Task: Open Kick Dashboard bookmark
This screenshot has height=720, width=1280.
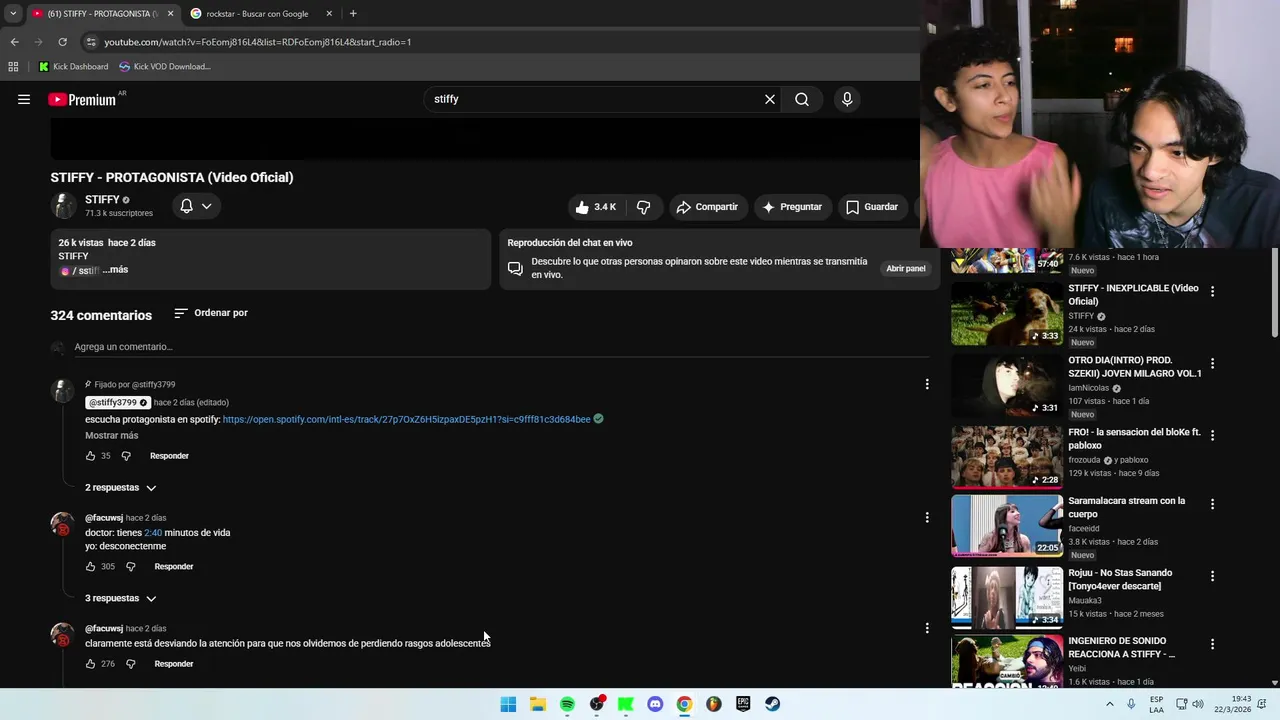Action: 73,67
